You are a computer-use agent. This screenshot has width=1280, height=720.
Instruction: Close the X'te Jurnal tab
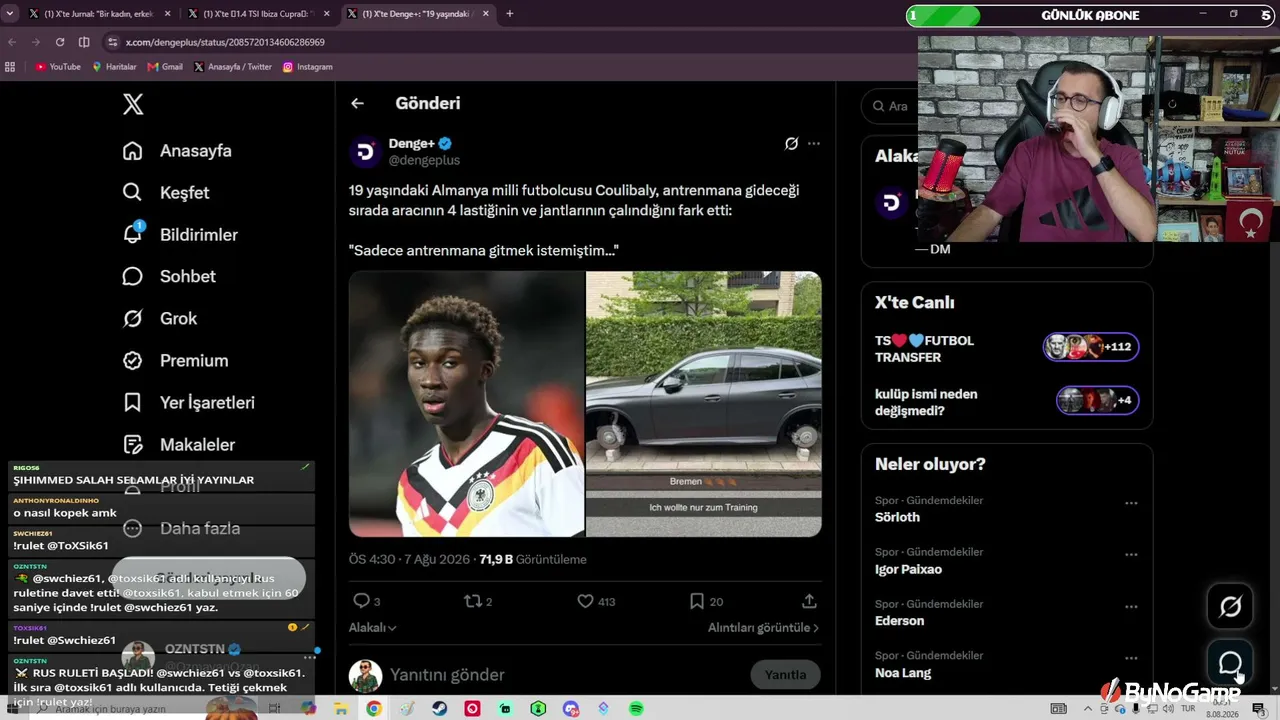[x=166, y=14]
